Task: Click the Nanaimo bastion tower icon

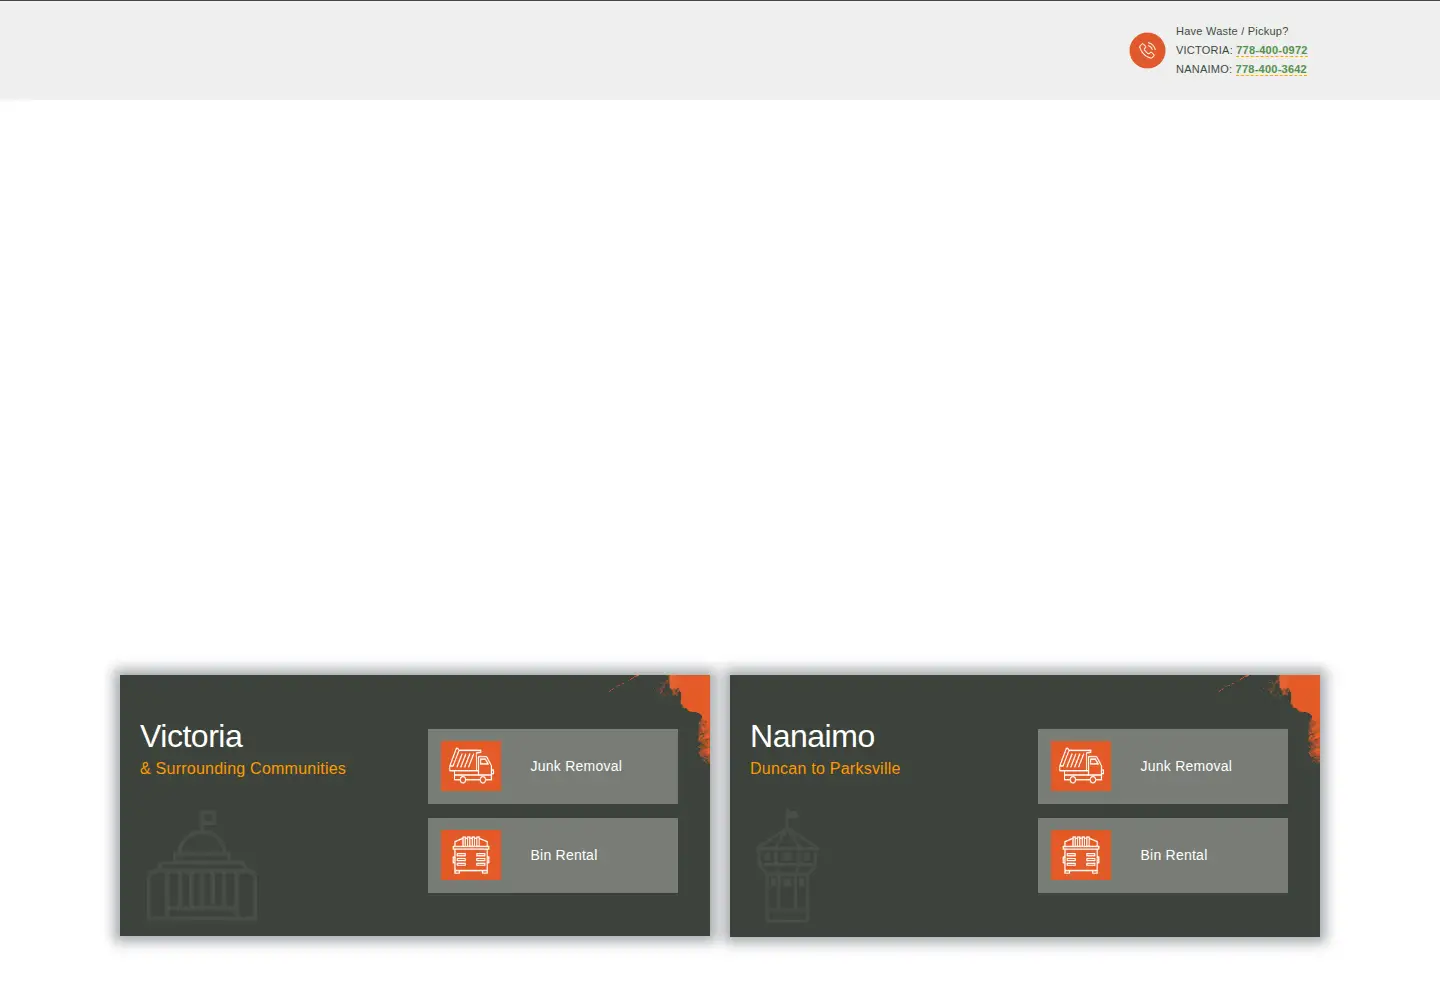Action: tap(788, 866)
